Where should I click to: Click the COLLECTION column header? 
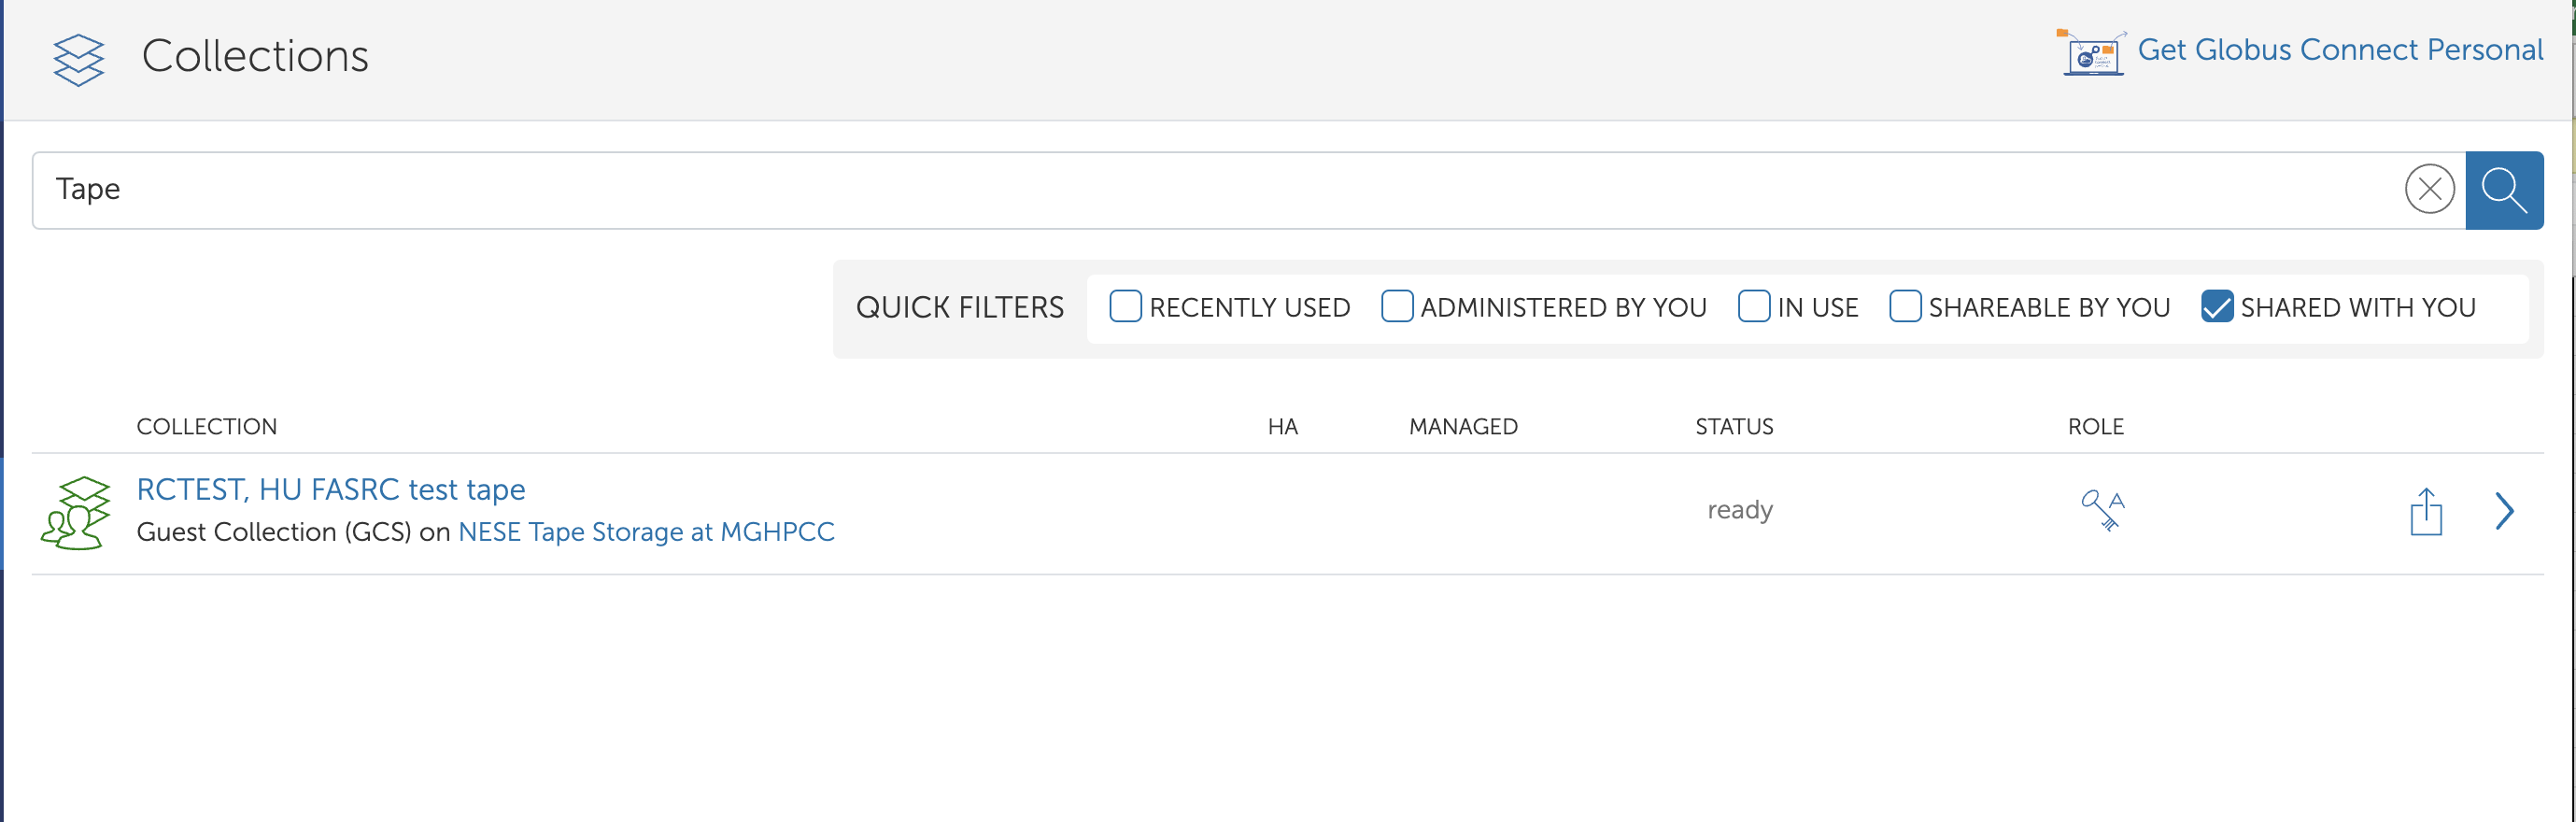(x=207, y=427)
